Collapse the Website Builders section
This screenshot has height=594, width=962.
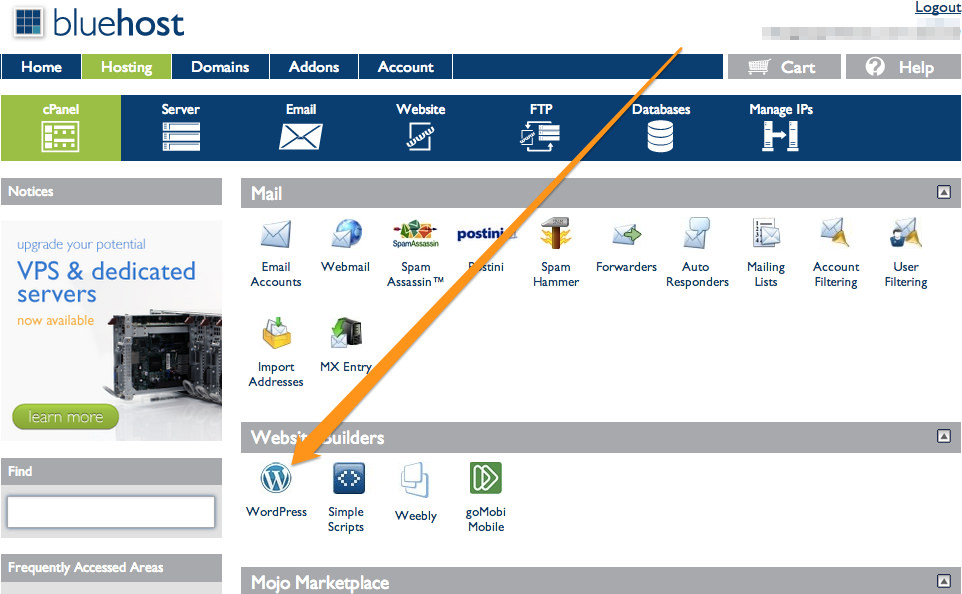click(x=944, y=436)
